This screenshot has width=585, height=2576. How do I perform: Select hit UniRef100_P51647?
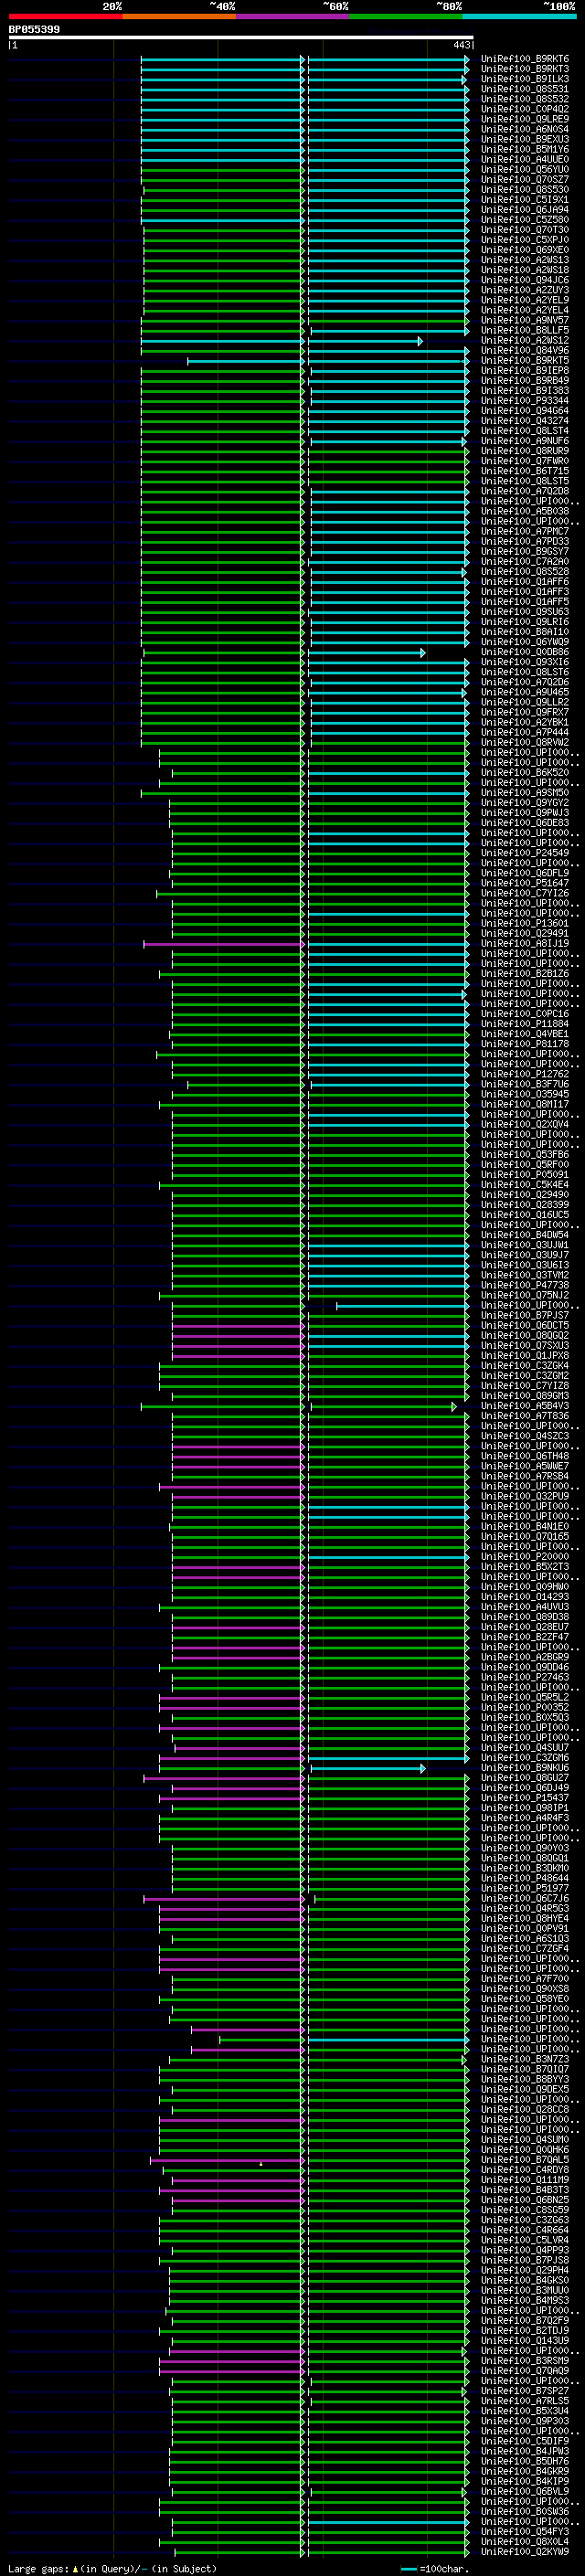click(x=525, y=883)
